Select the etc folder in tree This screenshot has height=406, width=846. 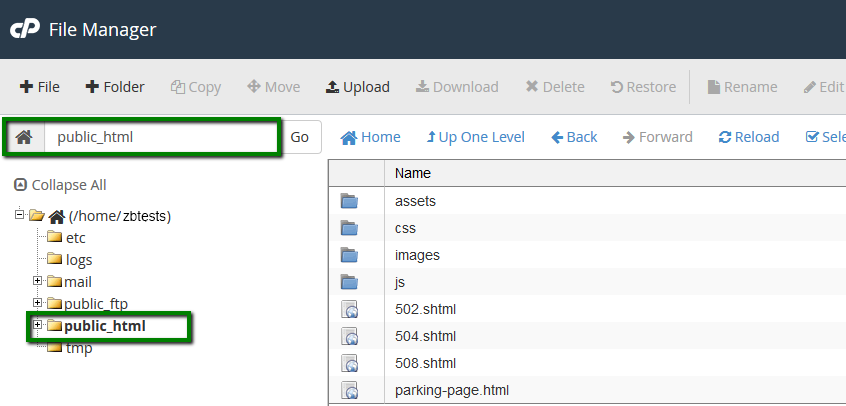click(x=75, y=237)
